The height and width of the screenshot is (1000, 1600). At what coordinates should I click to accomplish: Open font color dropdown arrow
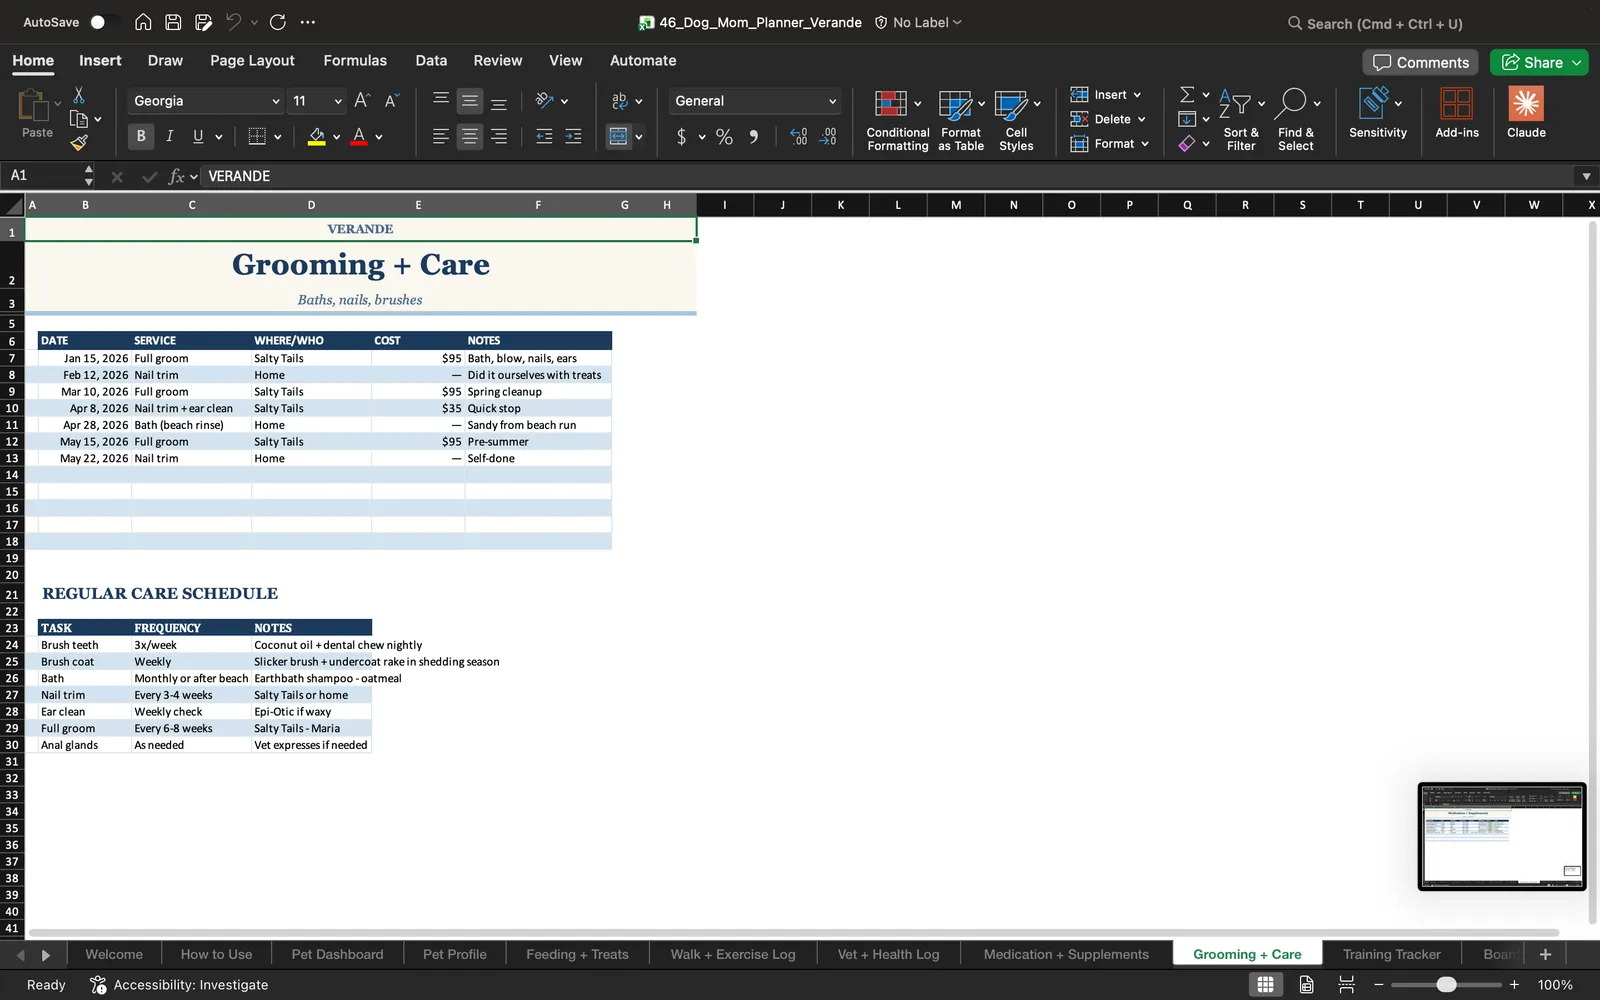(x=379, y=137)
